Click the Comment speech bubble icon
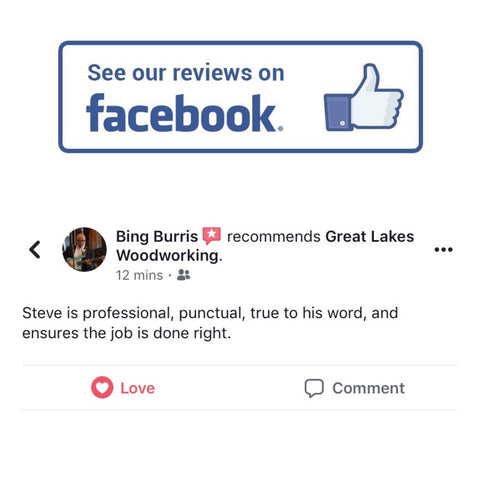480x480 pixels. tap(314, 388)
